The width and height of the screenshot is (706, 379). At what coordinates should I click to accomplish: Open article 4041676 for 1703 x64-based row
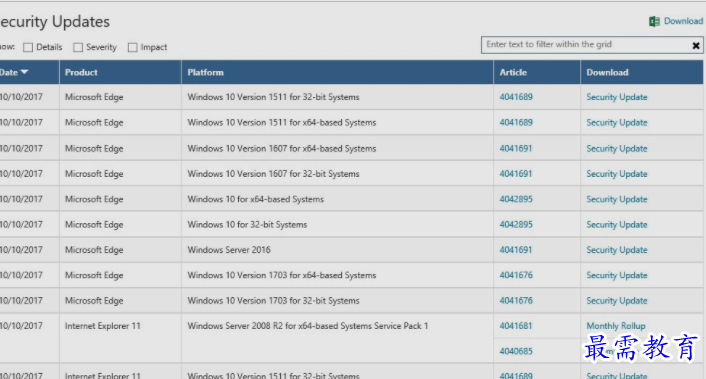(x=516, y=275)
